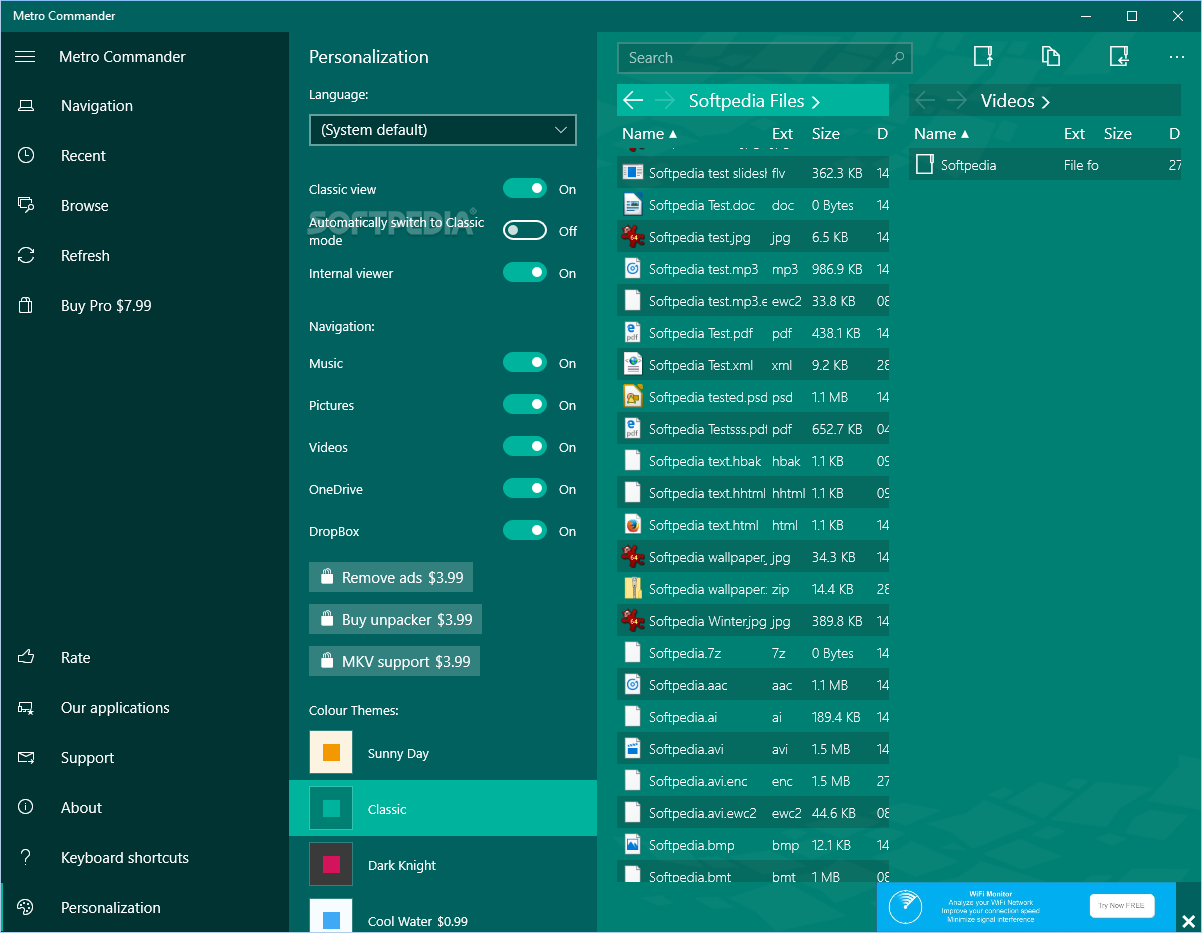Sort by Name in Softpedia Files pane
This screenshot has width=1202, height=933.
point(649,134)
